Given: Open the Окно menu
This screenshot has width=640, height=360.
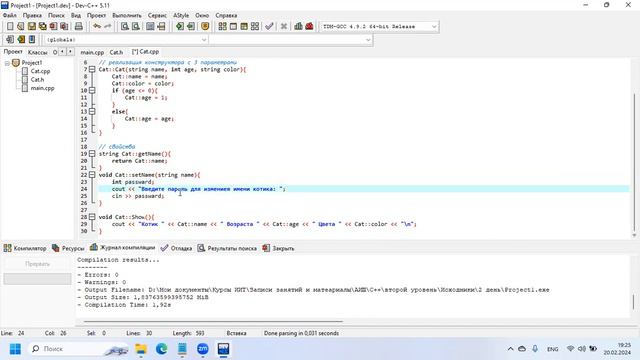Looking at the screenshot, I should 202,16.
